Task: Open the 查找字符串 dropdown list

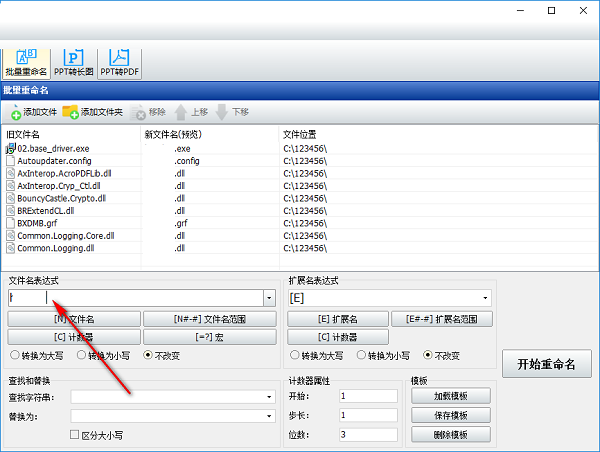Action: coord(269,397)
